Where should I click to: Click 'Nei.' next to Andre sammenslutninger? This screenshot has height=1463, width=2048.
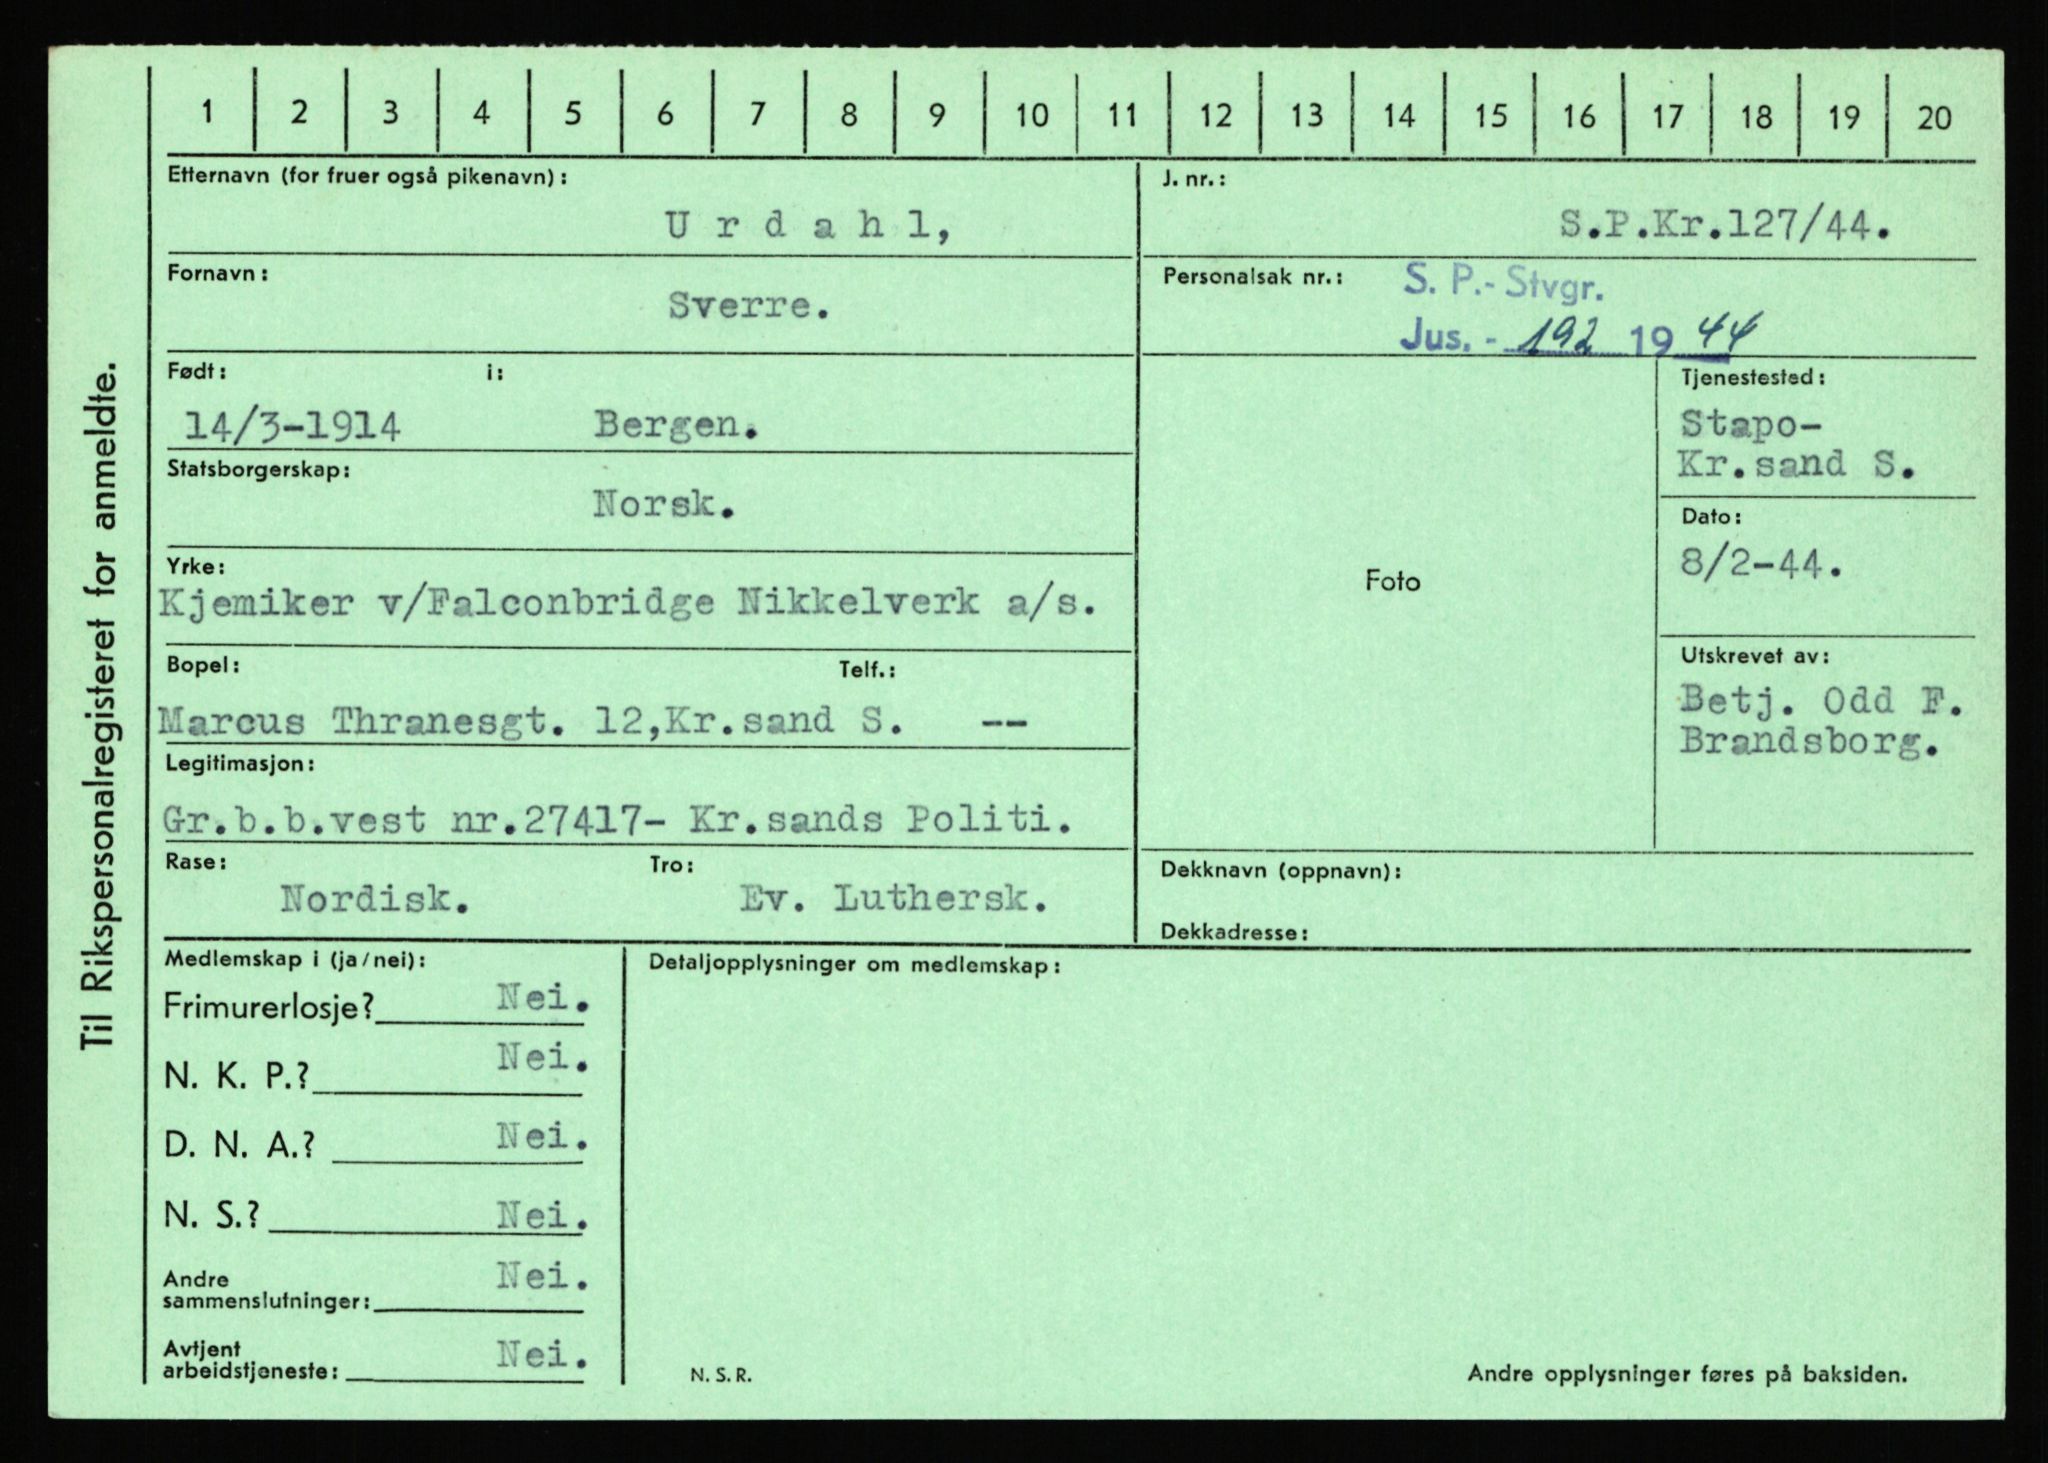(543, 1277)
